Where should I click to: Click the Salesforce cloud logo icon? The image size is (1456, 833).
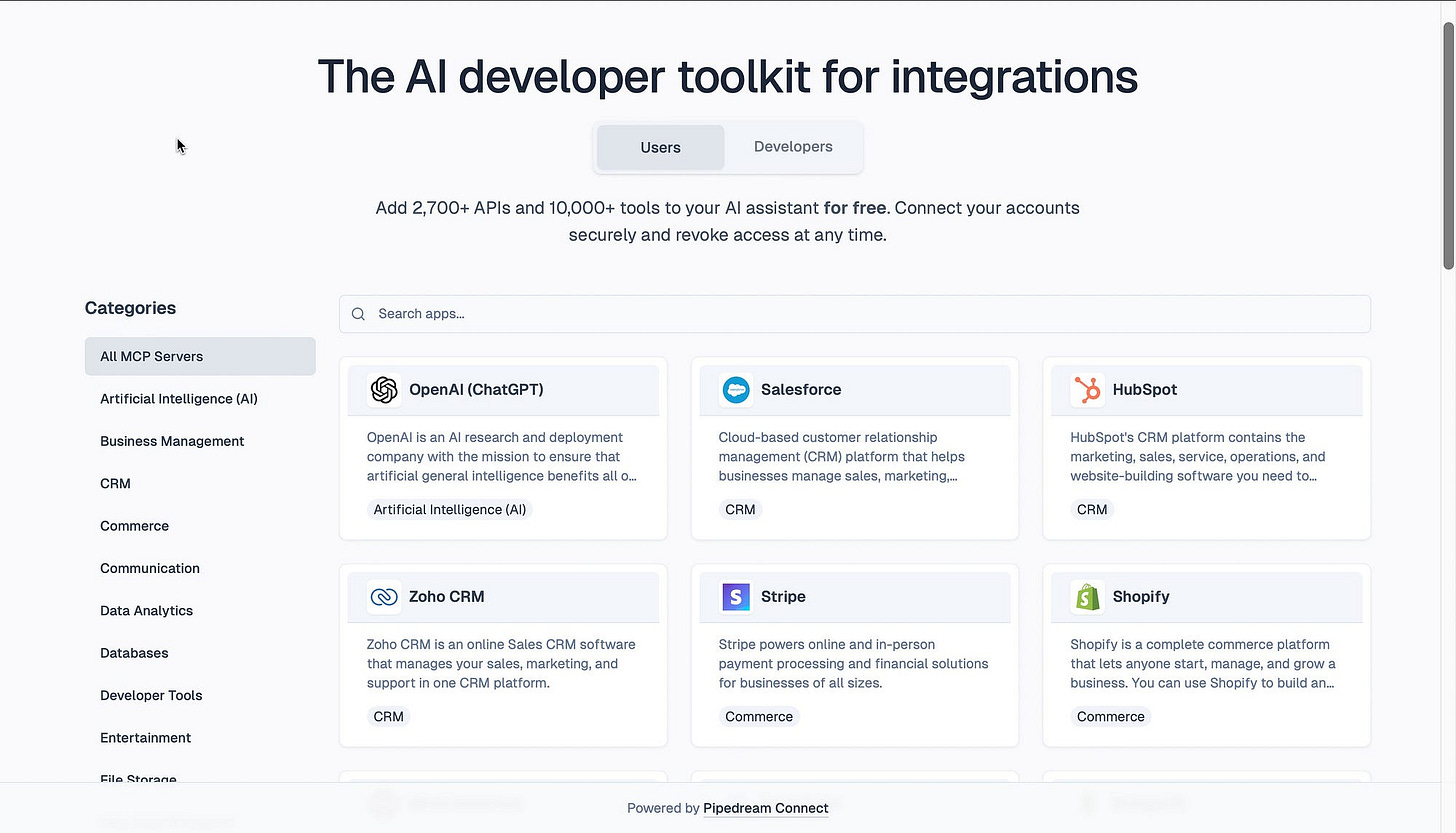[x=736, y=390]
